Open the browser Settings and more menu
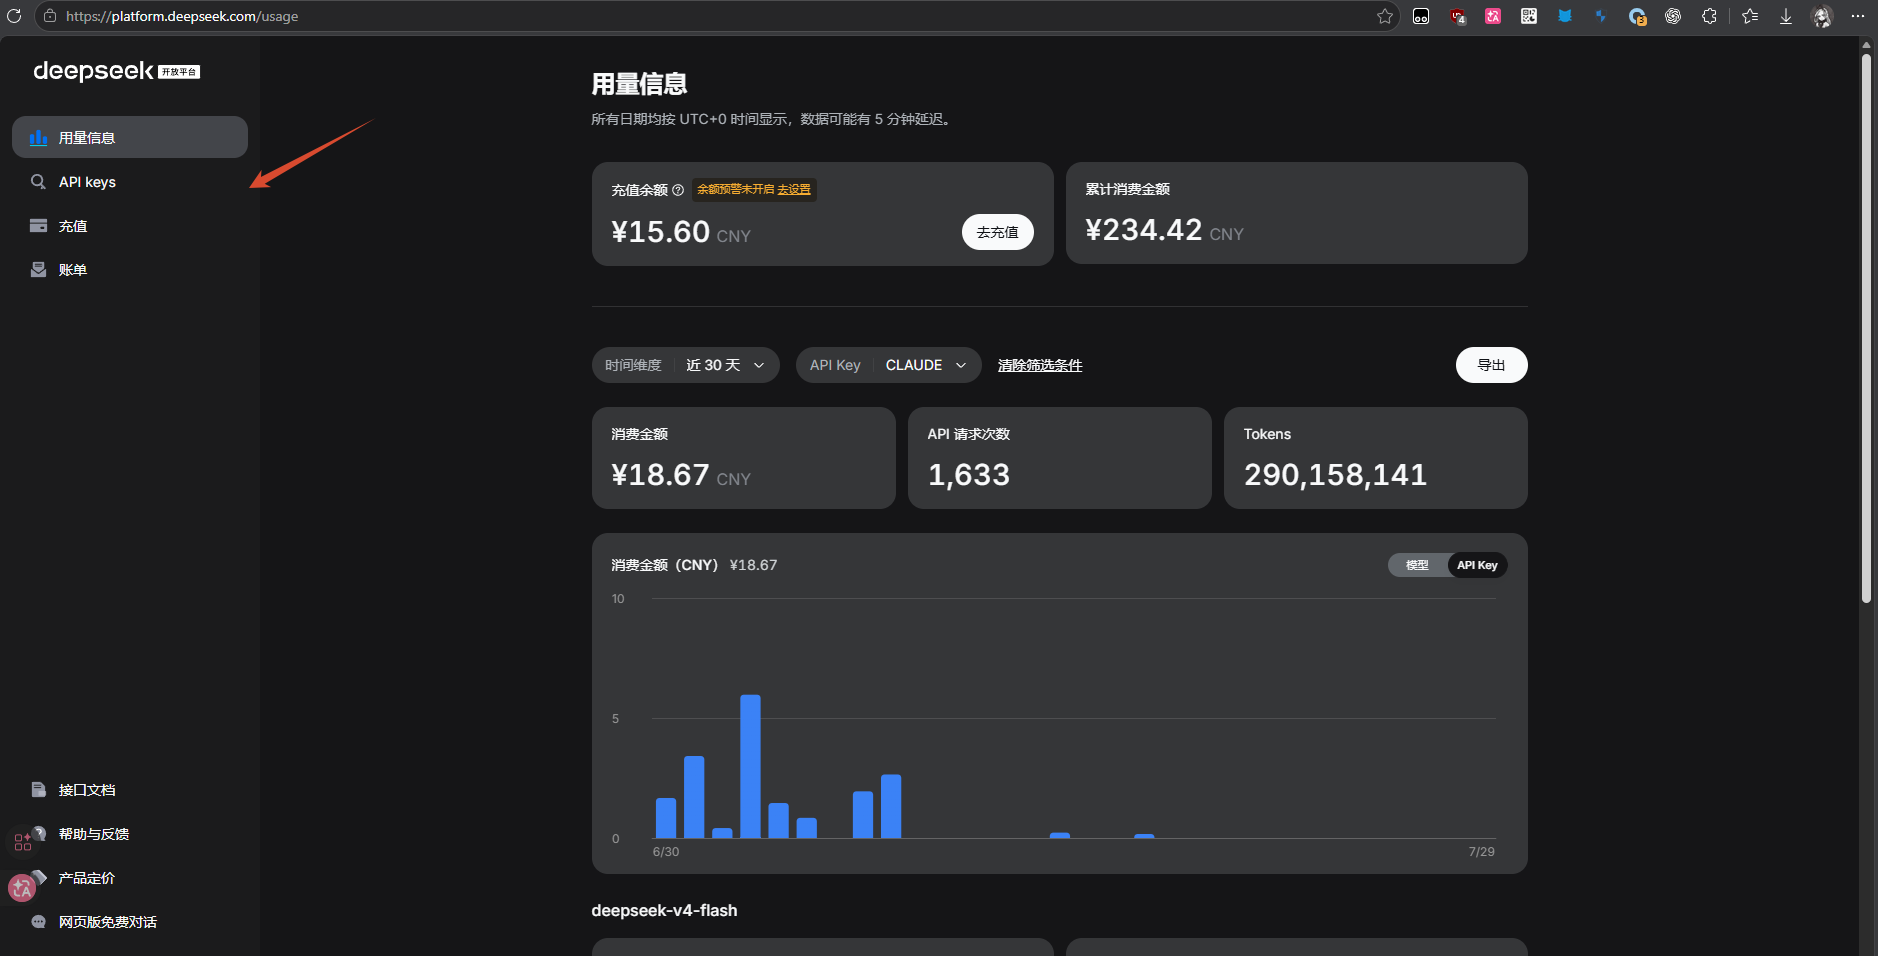1878x956 pixels. pyautogui.click(x=1858, y=16)
